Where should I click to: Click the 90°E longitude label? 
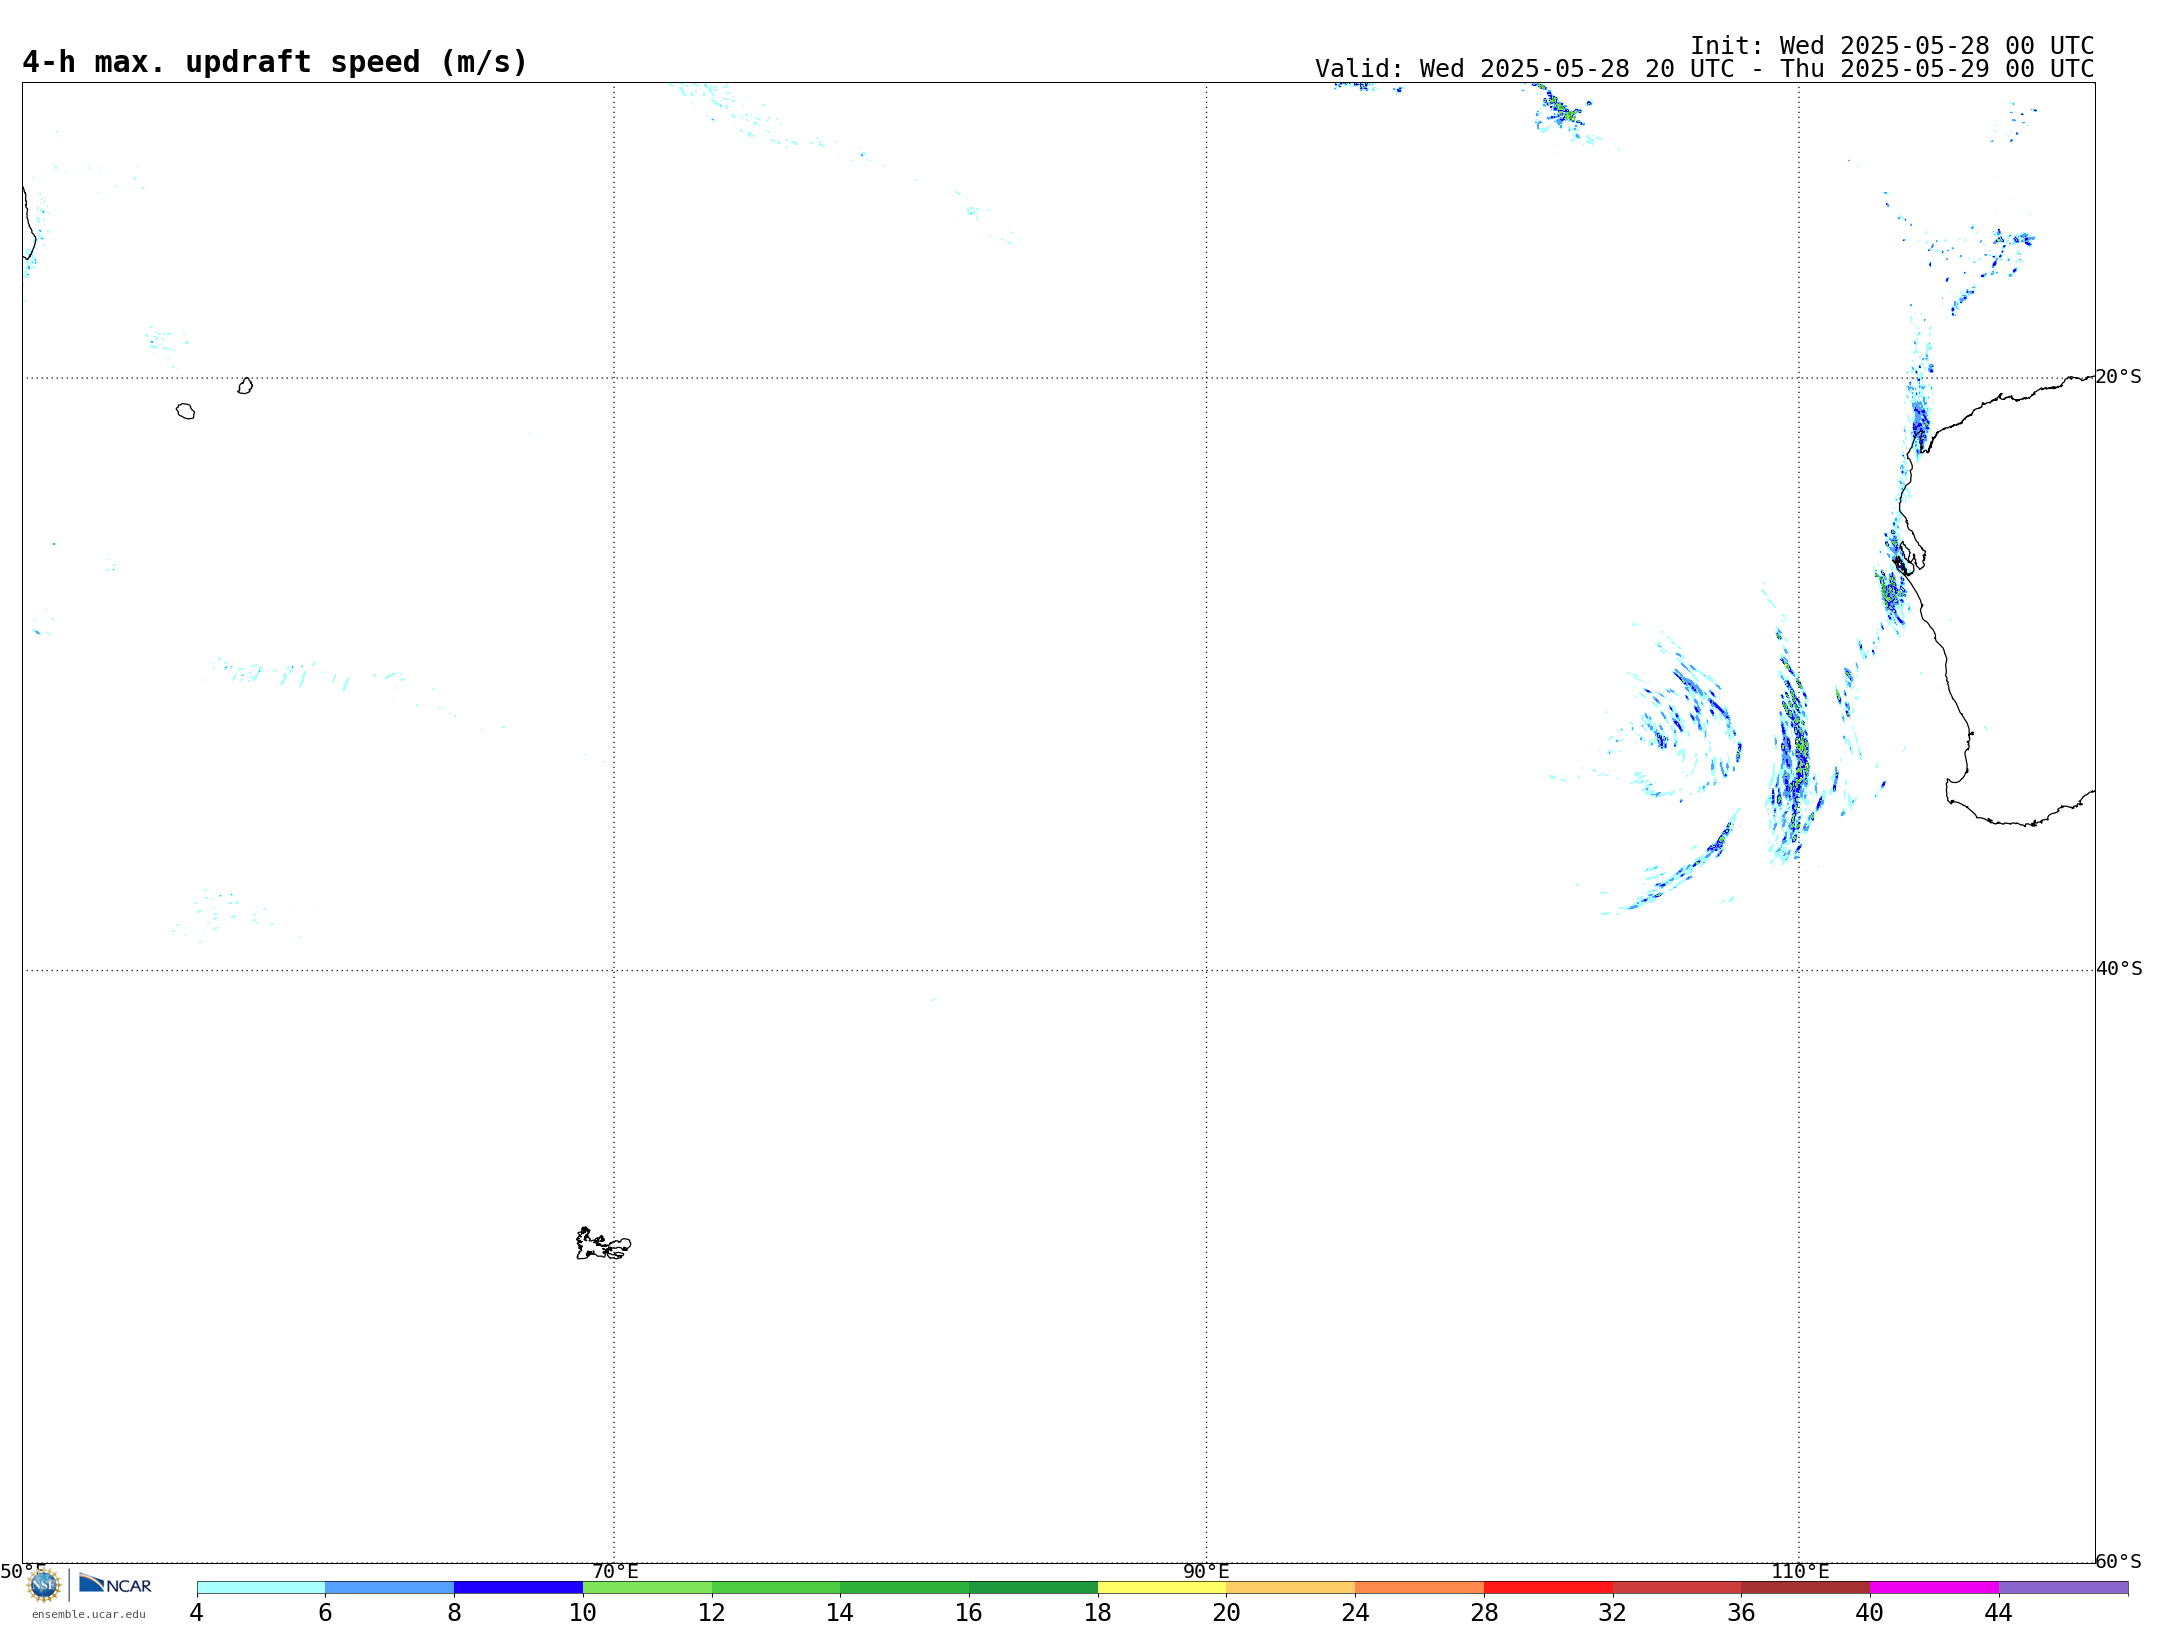point(1206,1571)
